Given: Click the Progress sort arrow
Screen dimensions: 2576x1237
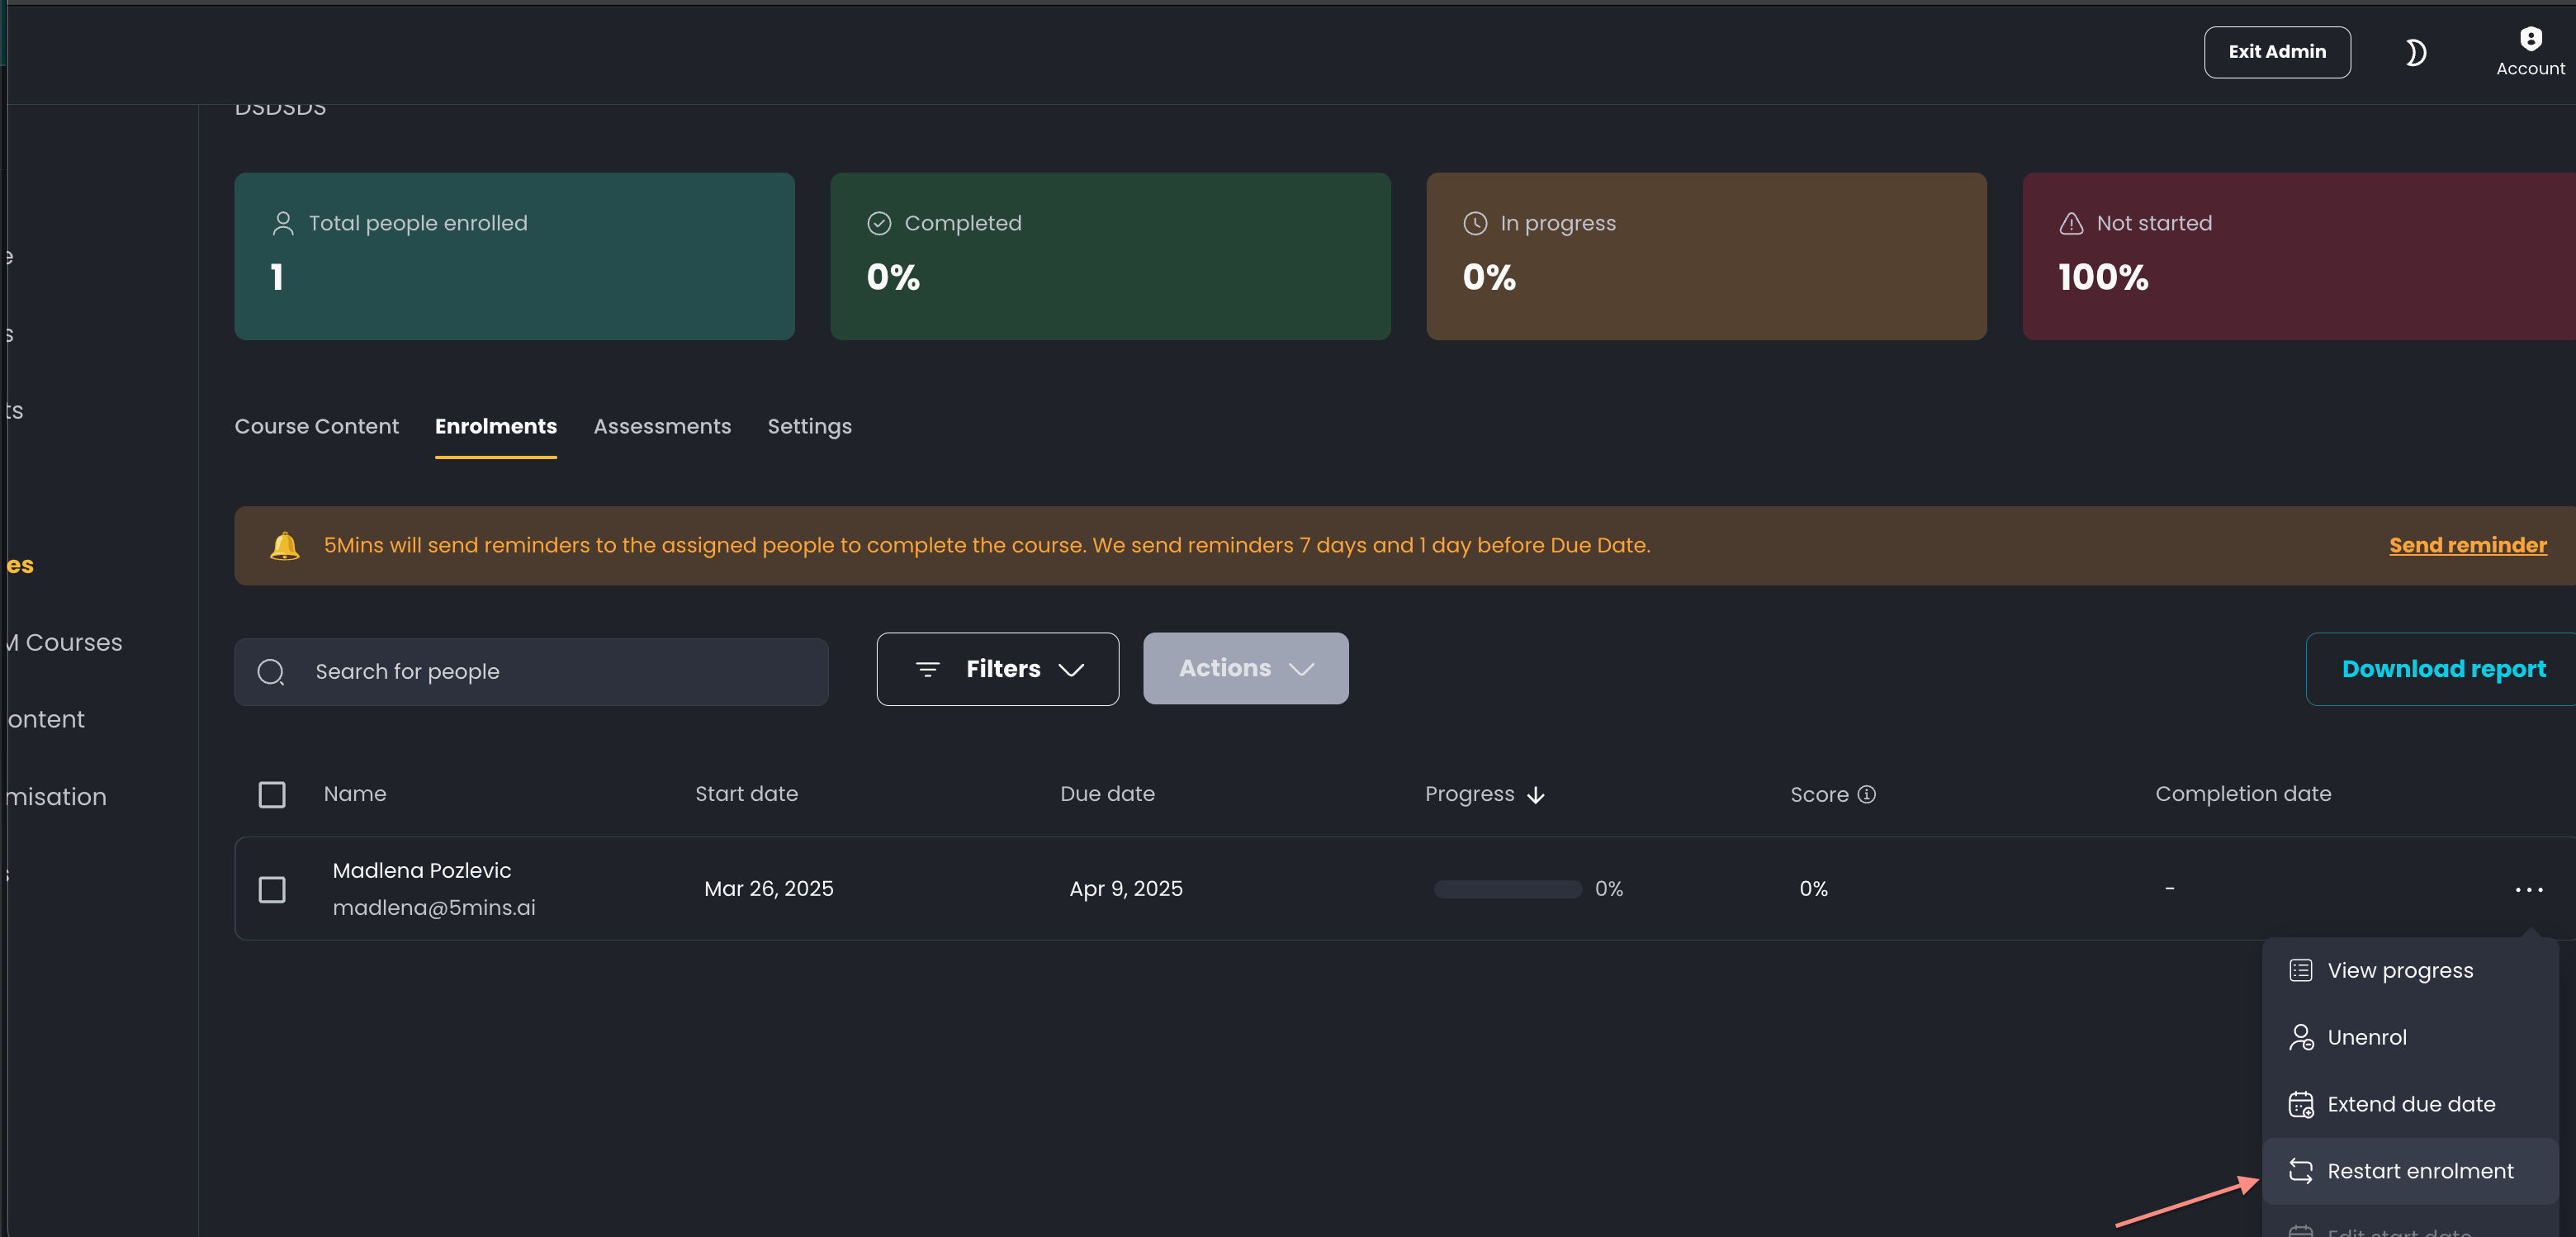Looking at the screenshot, I should [1536, 795].
